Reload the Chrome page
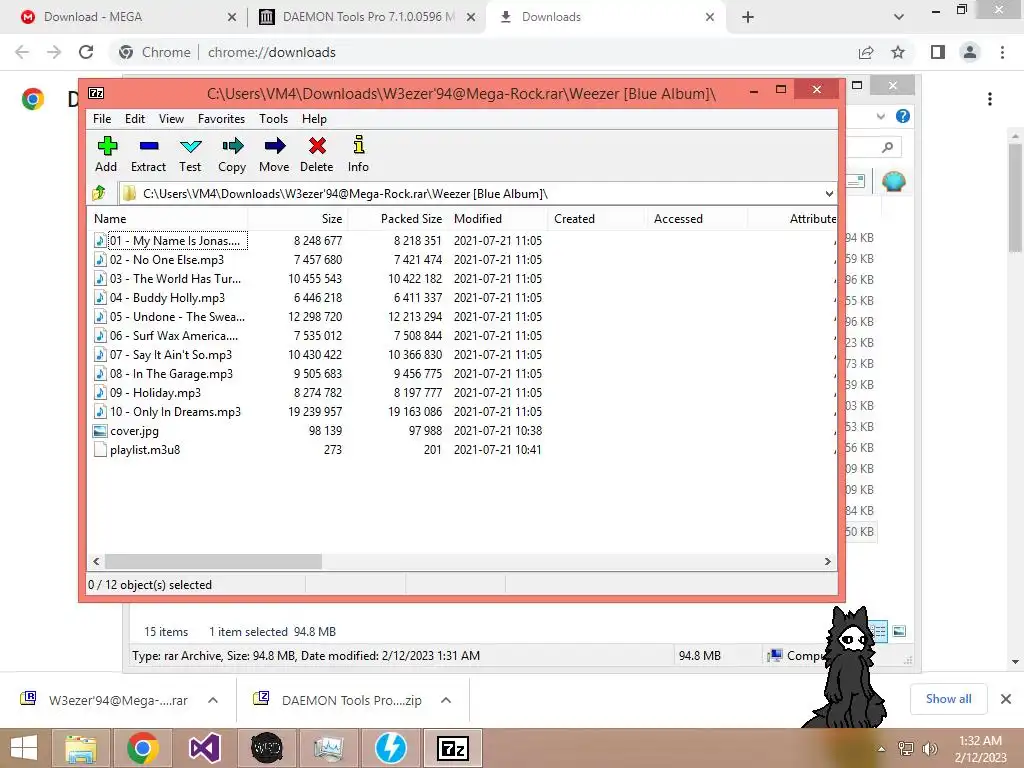The image size is (1024, 768). pos(86,52)
